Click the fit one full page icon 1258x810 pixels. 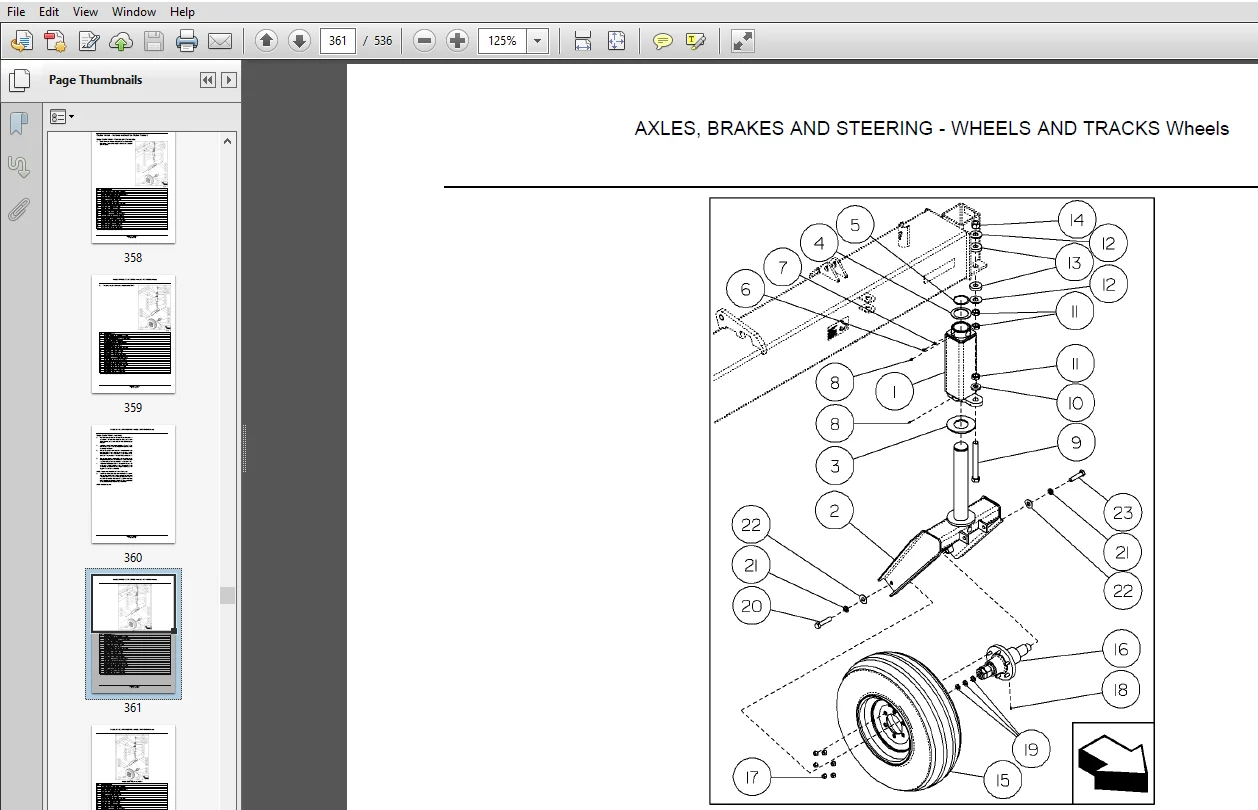616,41
